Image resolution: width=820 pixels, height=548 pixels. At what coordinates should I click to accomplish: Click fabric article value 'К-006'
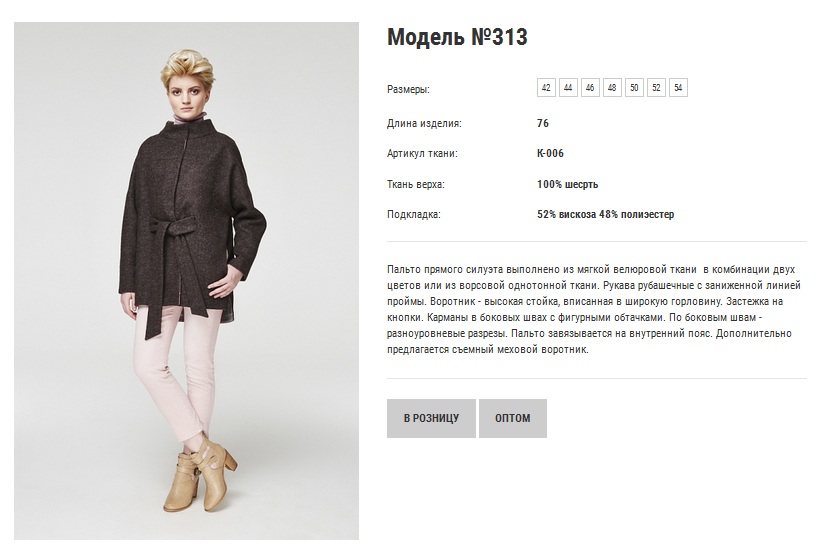pyautogui.click(x=550, y=154)
